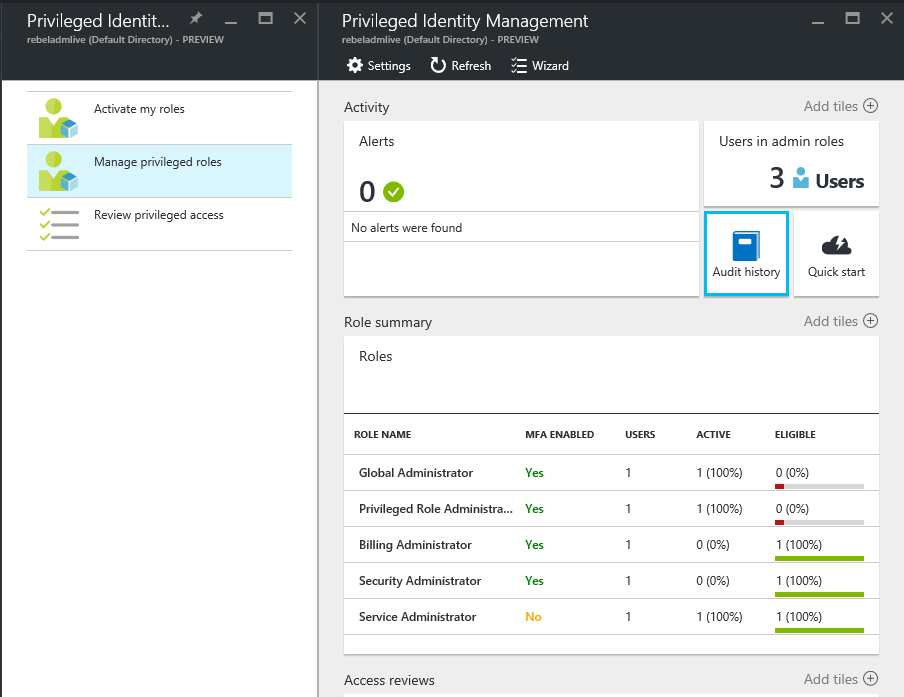The width and height of the screenshot is (904, 697).
Task: Select the 'No alerts were found' message
Action: click(x=406, y=228)
